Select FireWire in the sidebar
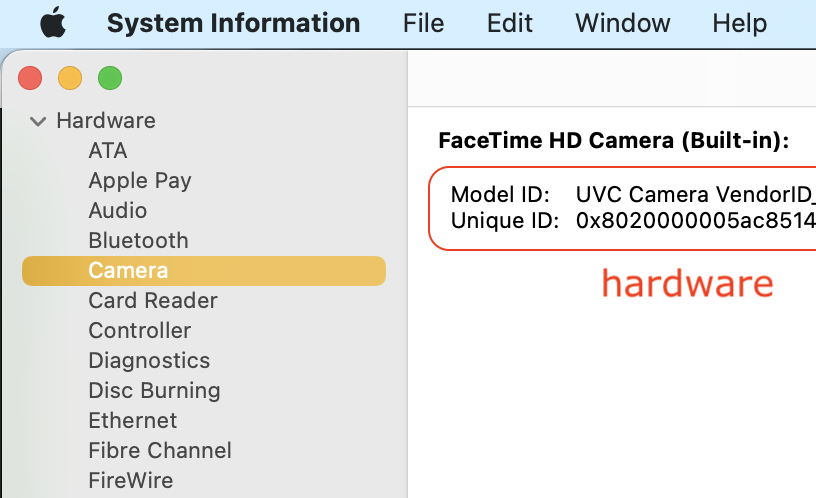 coord(130,481)
